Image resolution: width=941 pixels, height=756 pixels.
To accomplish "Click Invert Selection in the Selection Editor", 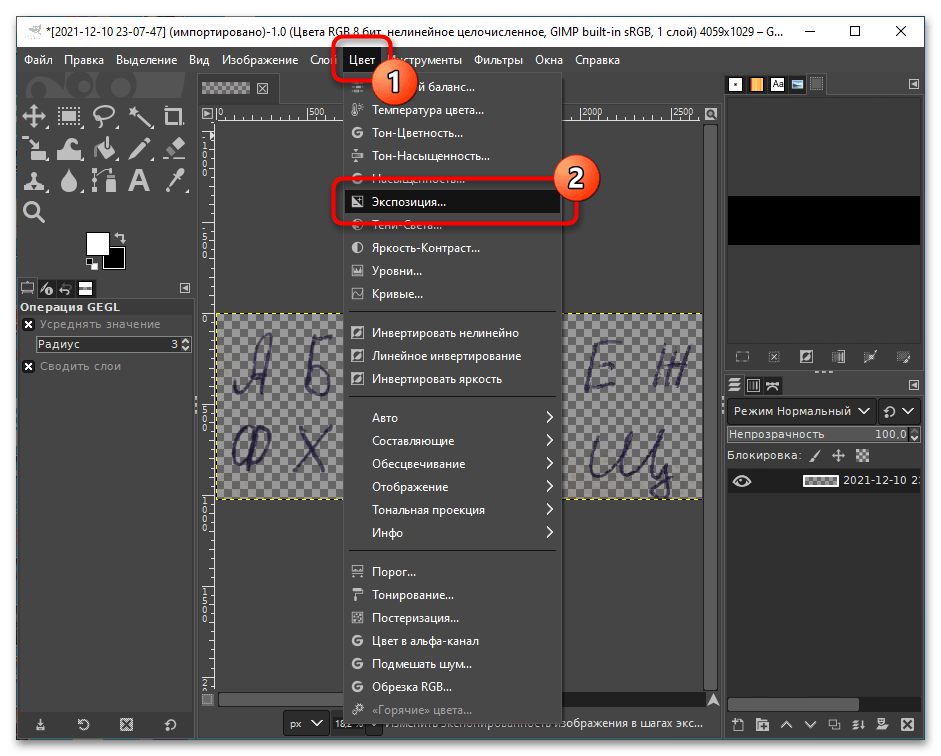I will coord(806,357).
